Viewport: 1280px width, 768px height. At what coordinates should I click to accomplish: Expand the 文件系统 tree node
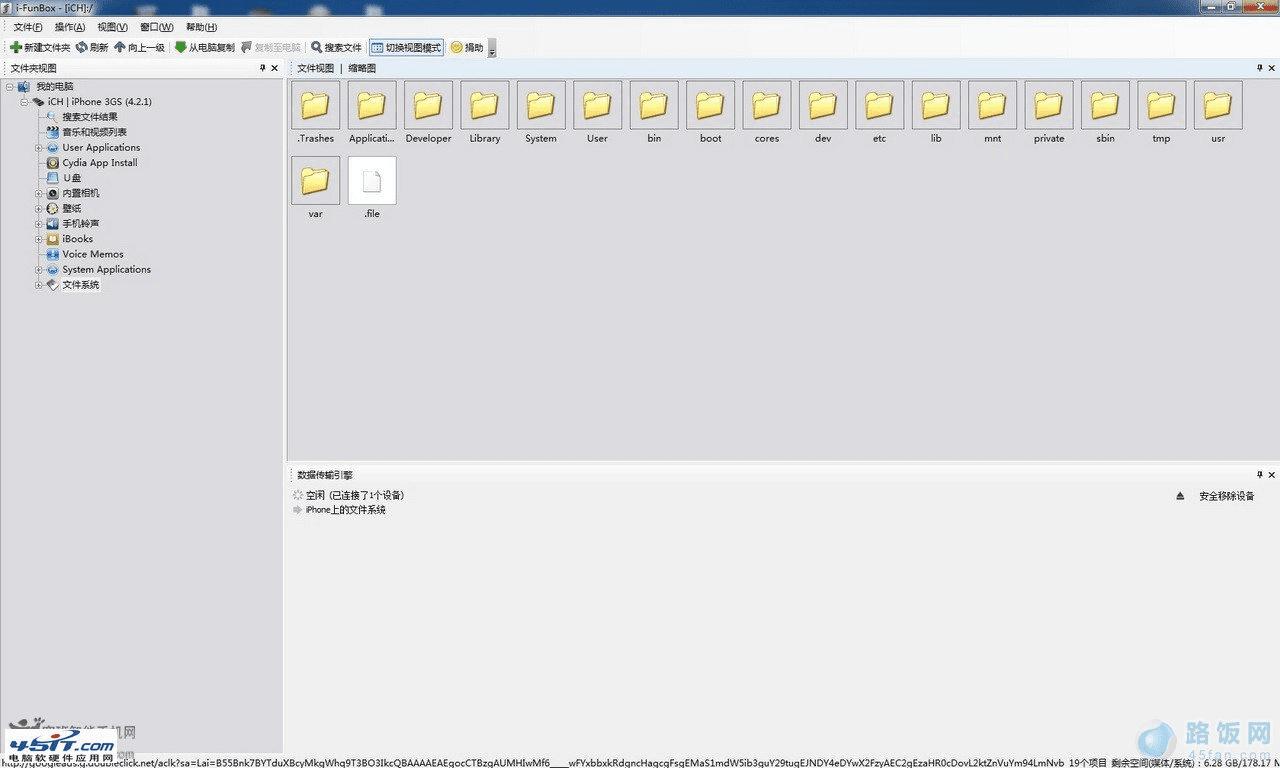pyautogui.click(x=40, y=285)
